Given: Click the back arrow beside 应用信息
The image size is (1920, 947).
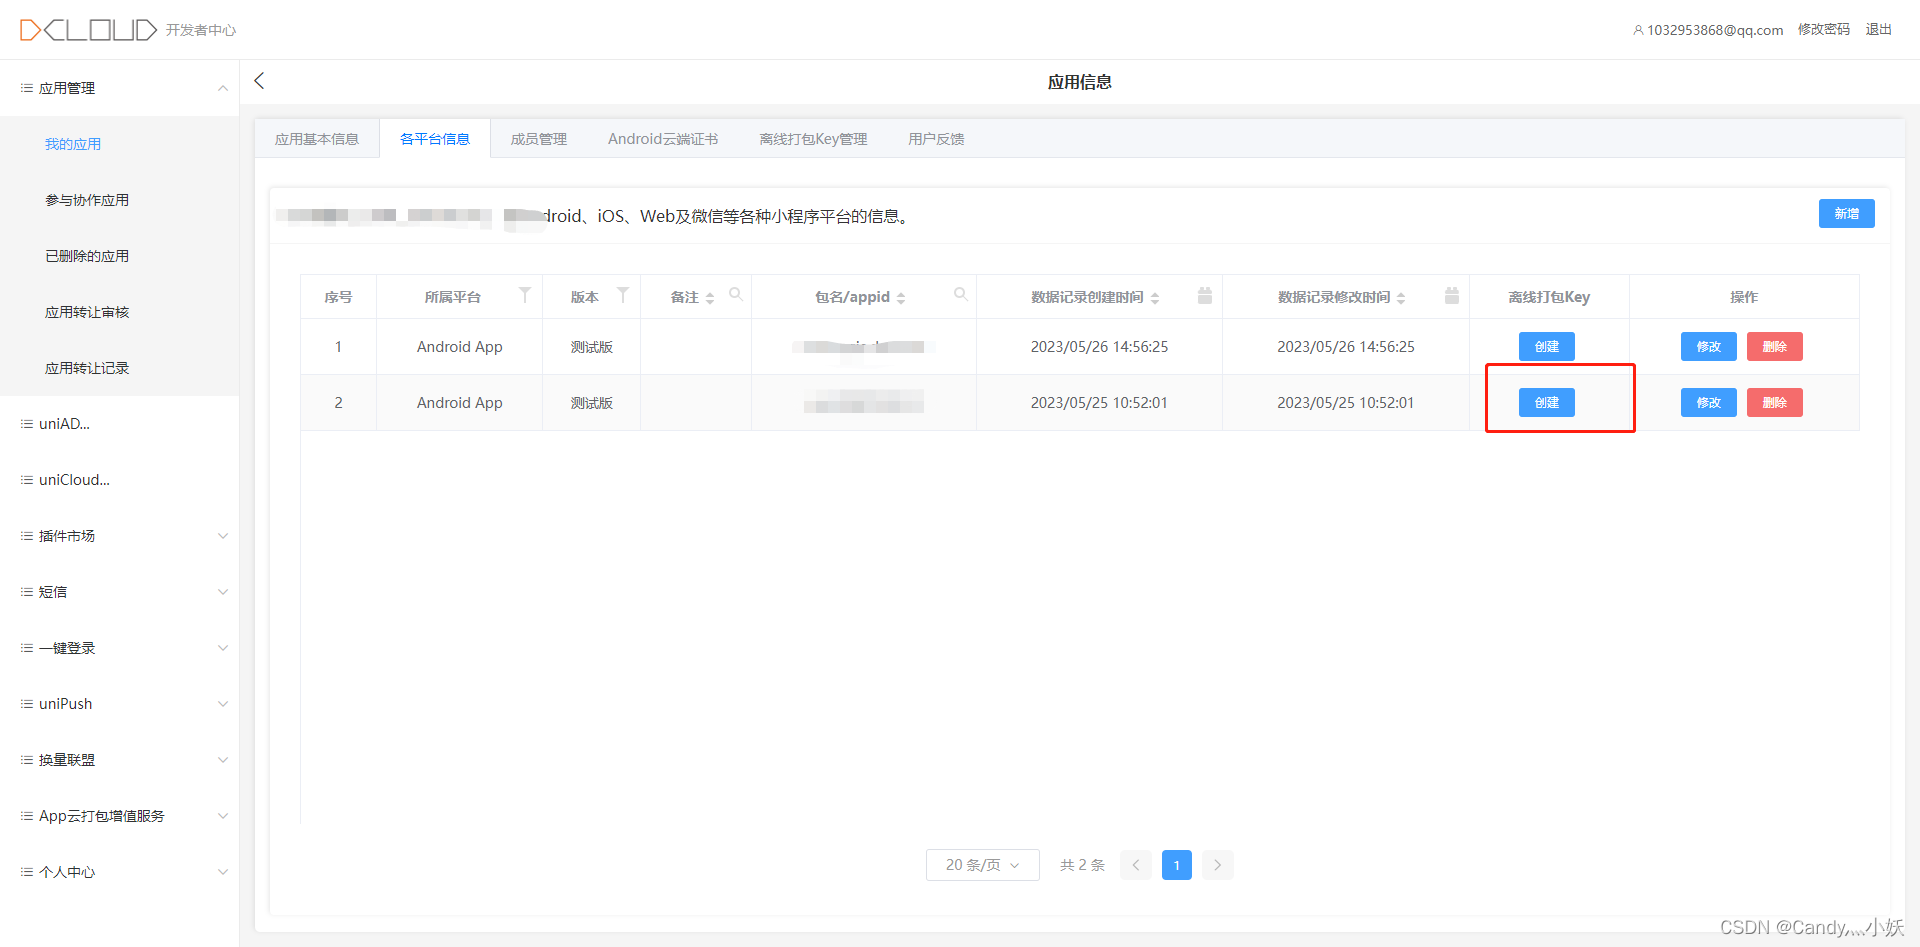Looking at the screenshot, I should (259, 81).
